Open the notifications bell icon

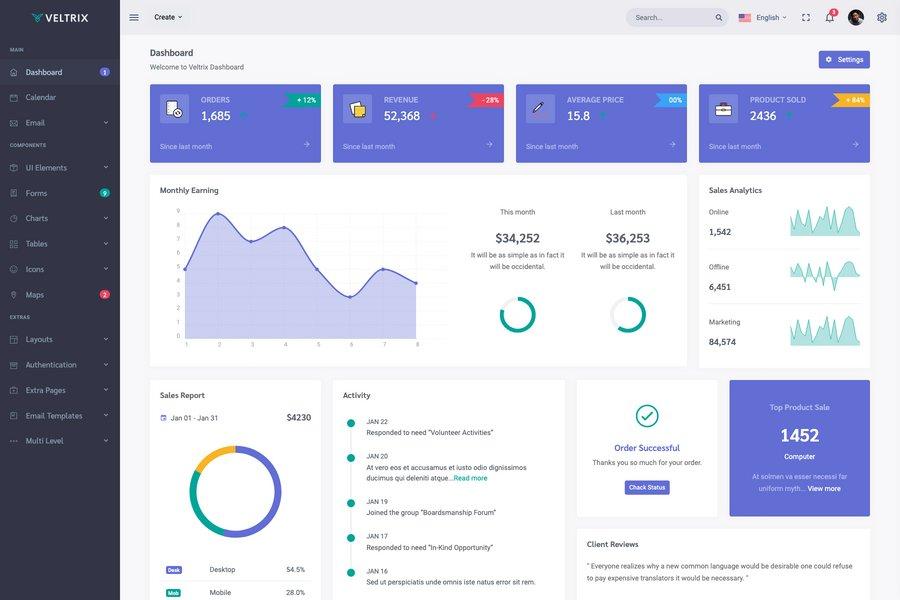click(829, 17)
